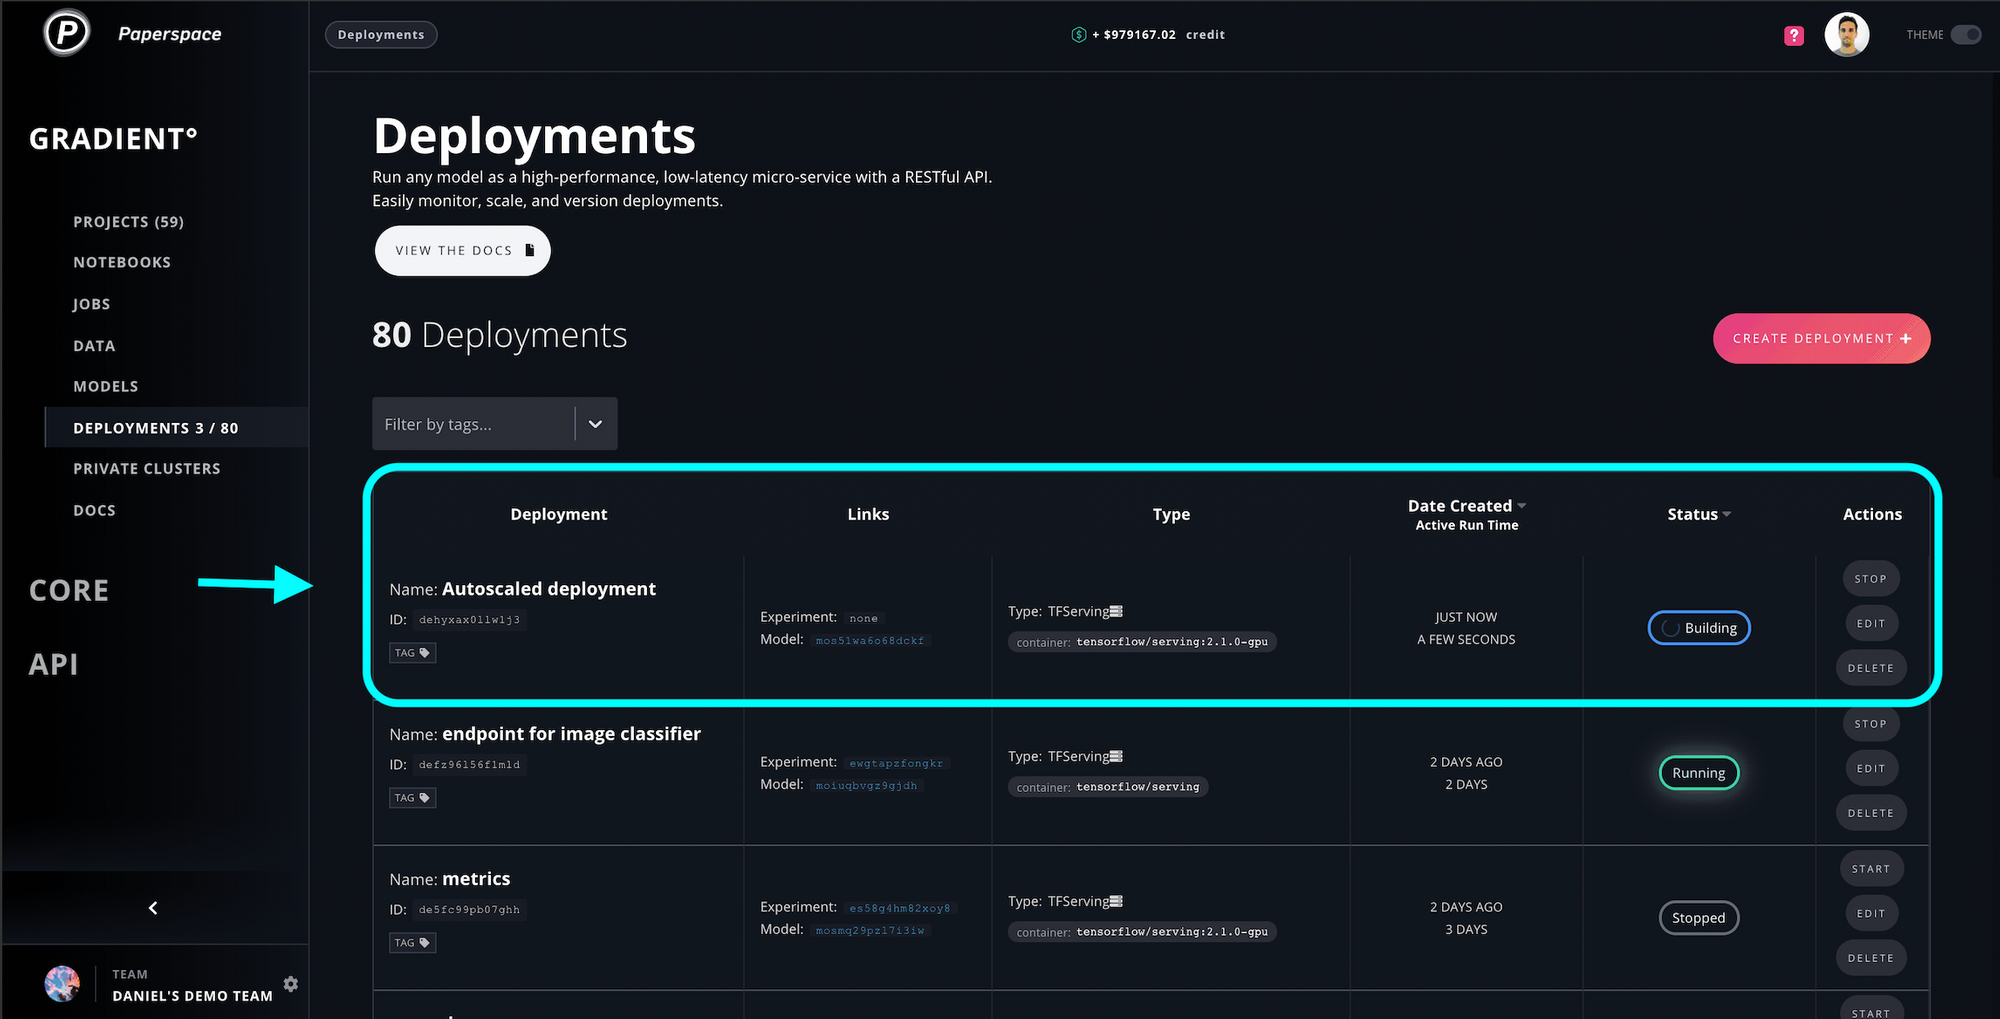The height and width of the screenshot is (1019, 2000).
Task: Click container tag tensorflow/serving in image classifier row
Action: click(1108, 787)
